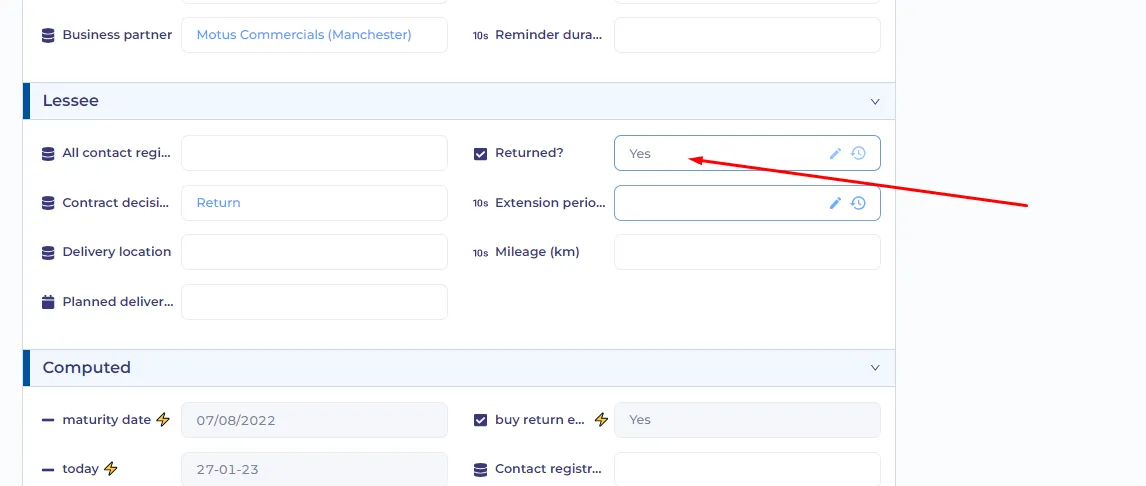The height and width of the screenshot is (486, 1146).
Task: Open the Contract decision field showing Return
Action: (x=314, y=203)
